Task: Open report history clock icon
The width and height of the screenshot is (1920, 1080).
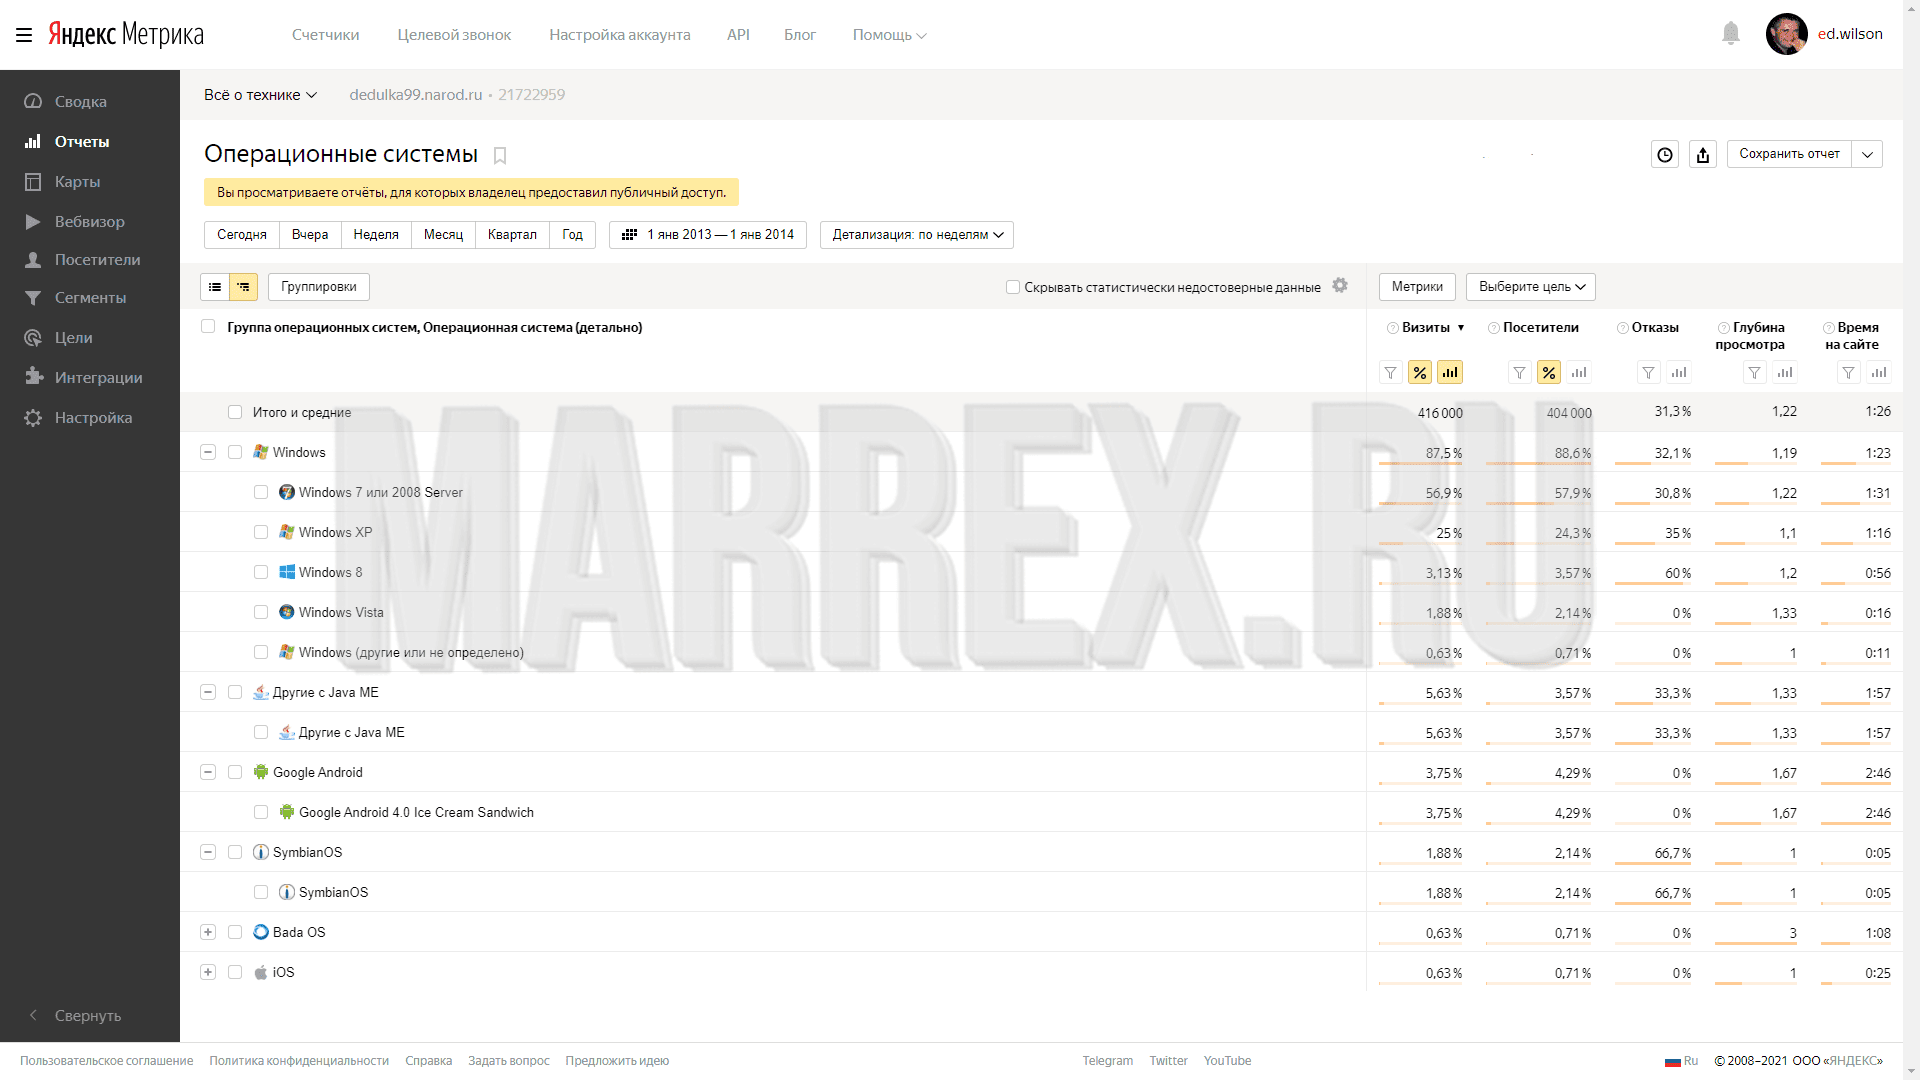Action: point(1665,154)
